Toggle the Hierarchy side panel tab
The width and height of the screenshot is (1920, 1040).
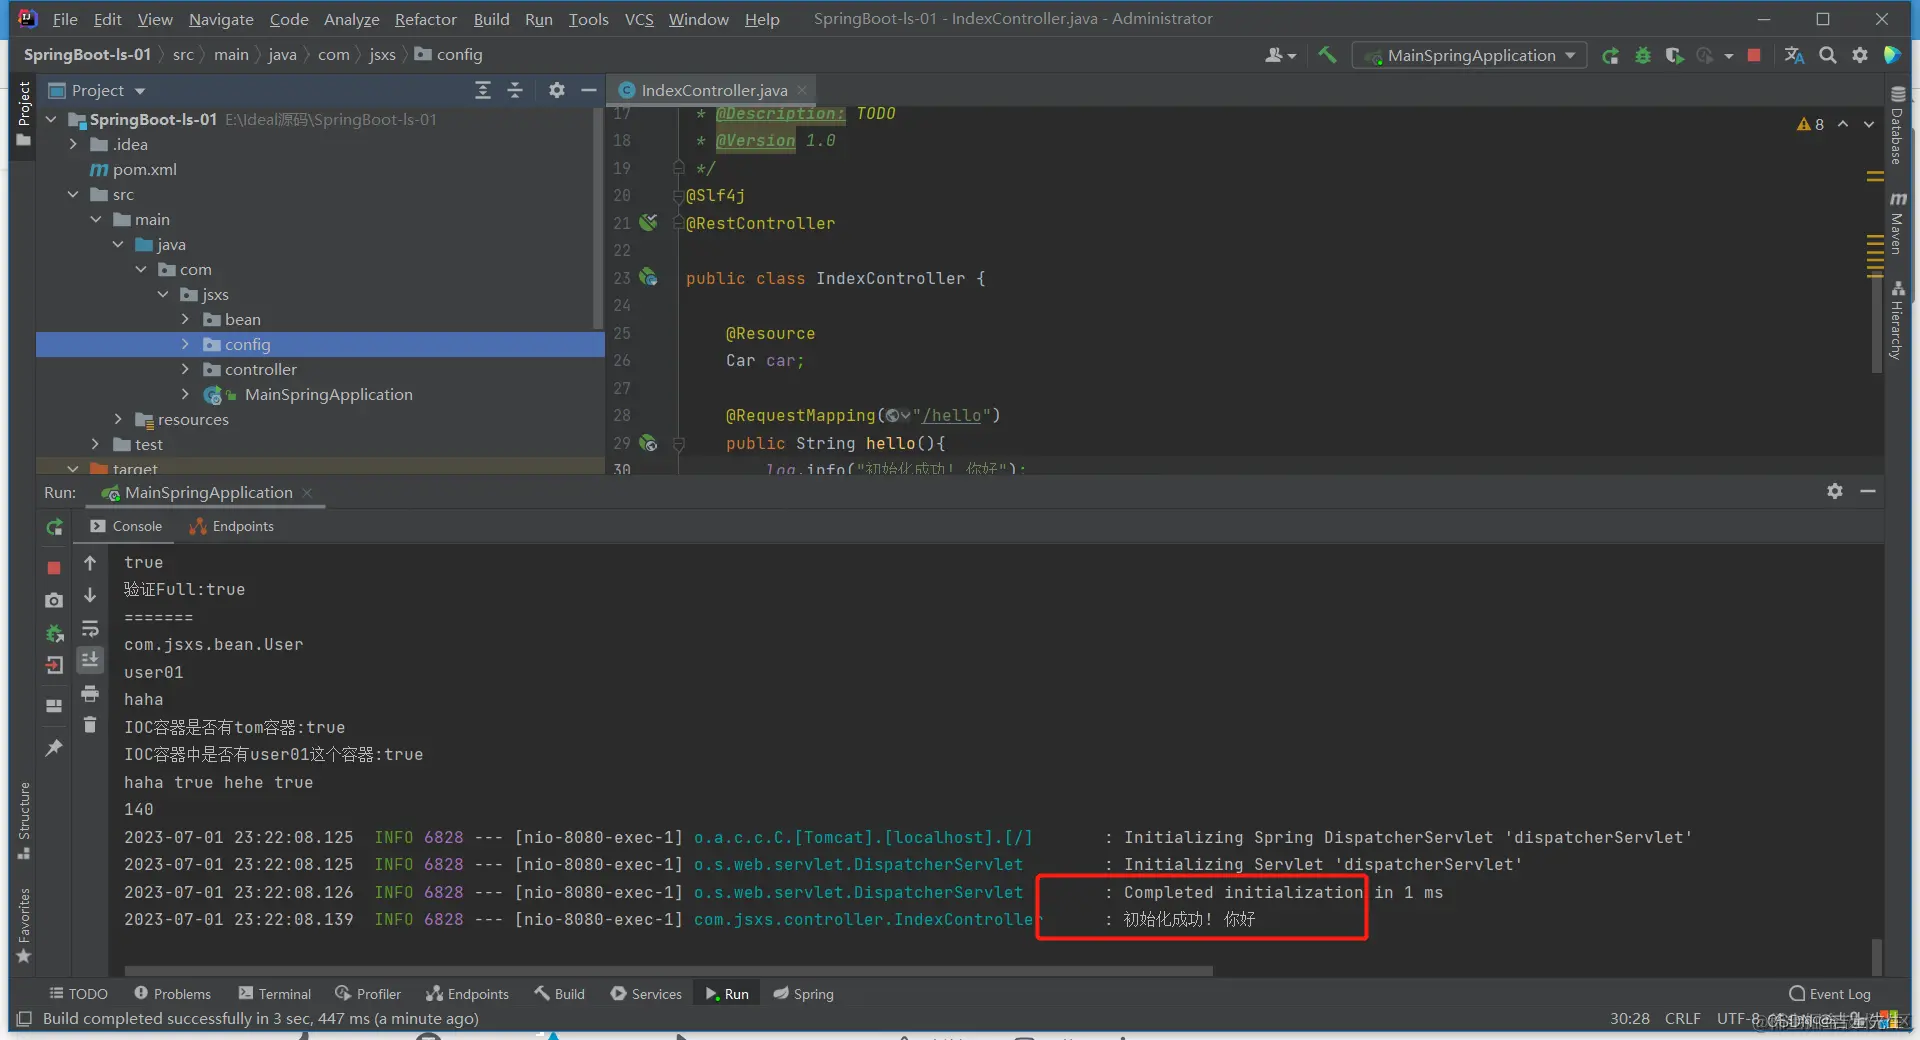pyautogui.click(x=1897, y=320)
